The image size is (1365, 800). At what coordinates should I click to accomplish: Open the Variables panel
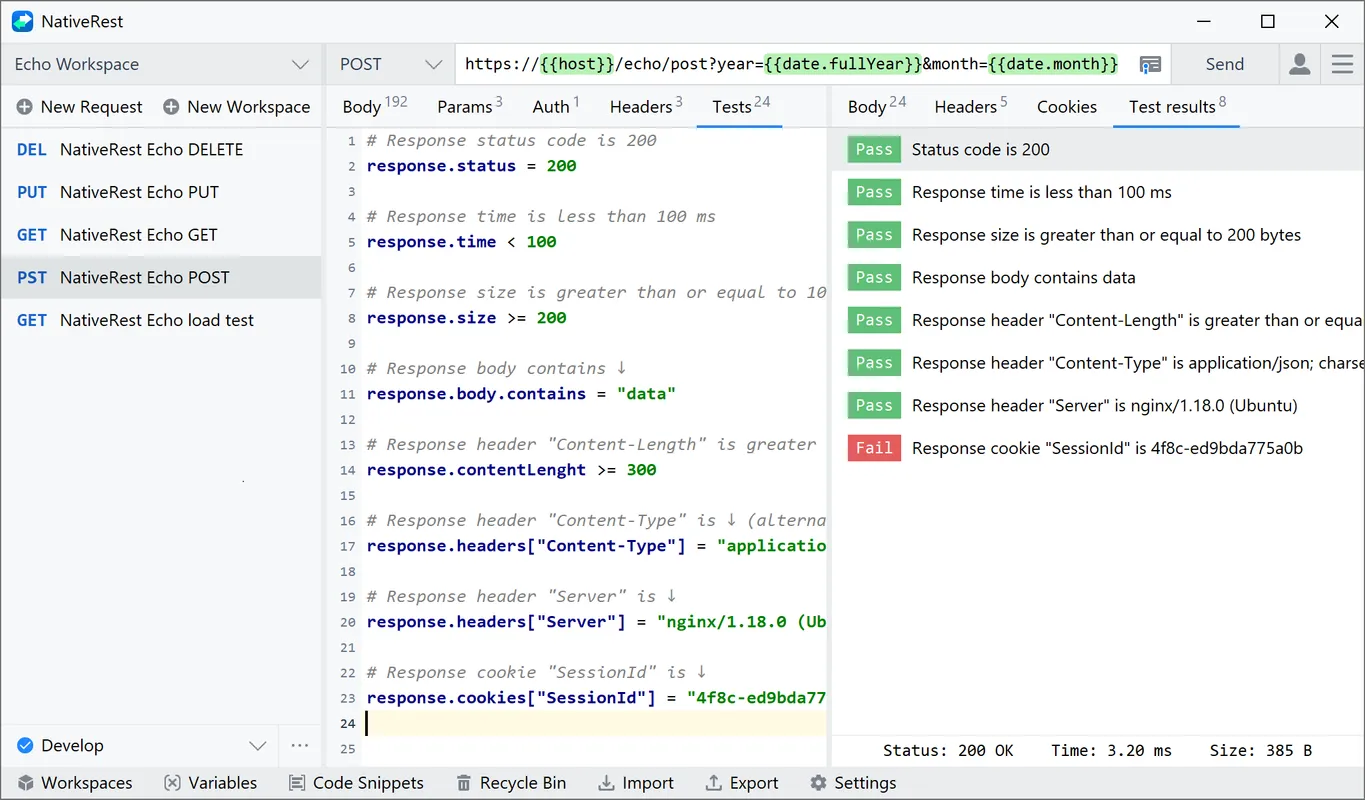pos(210,783)
